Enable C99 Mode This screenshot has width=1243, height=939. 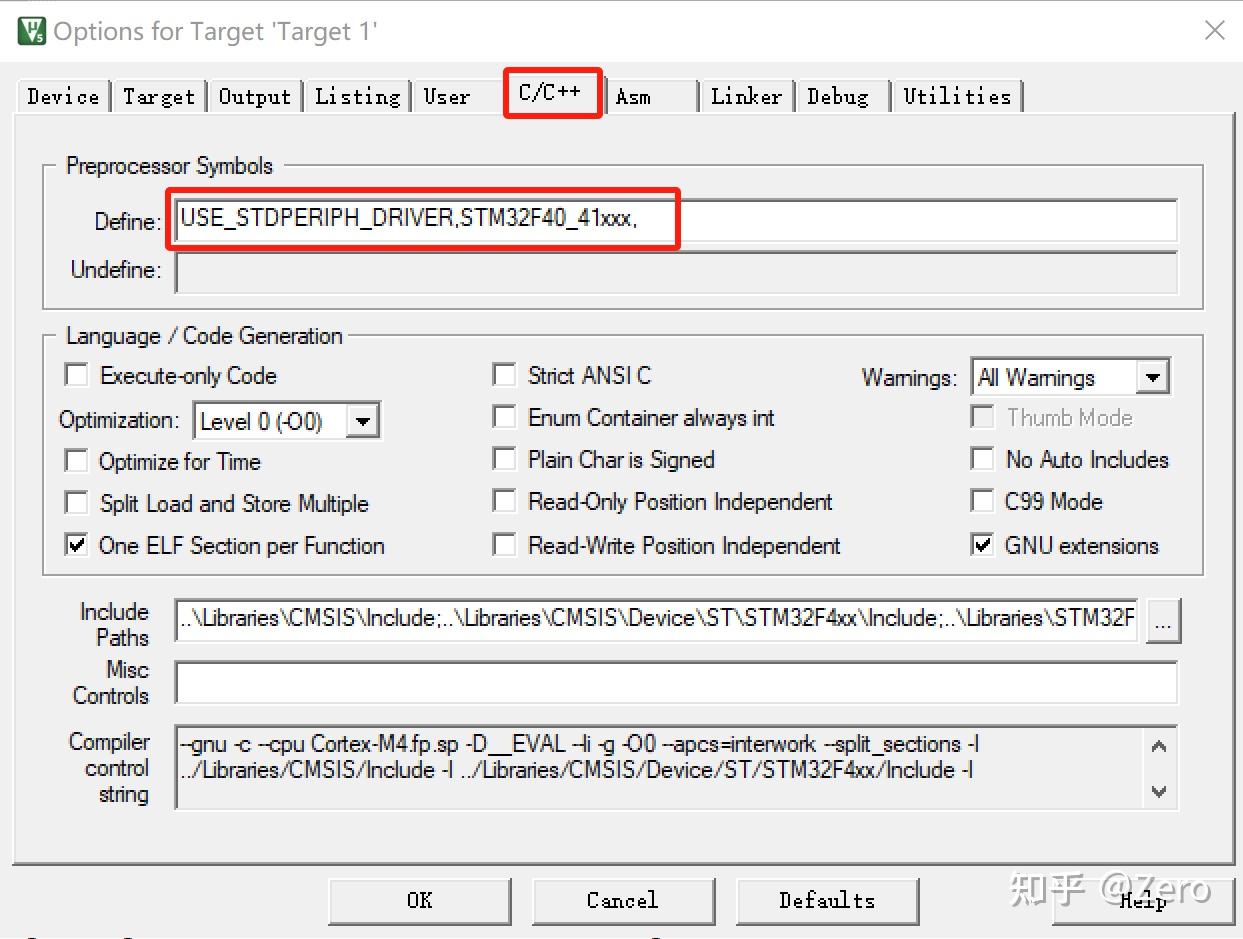click(x=983, y=502)
